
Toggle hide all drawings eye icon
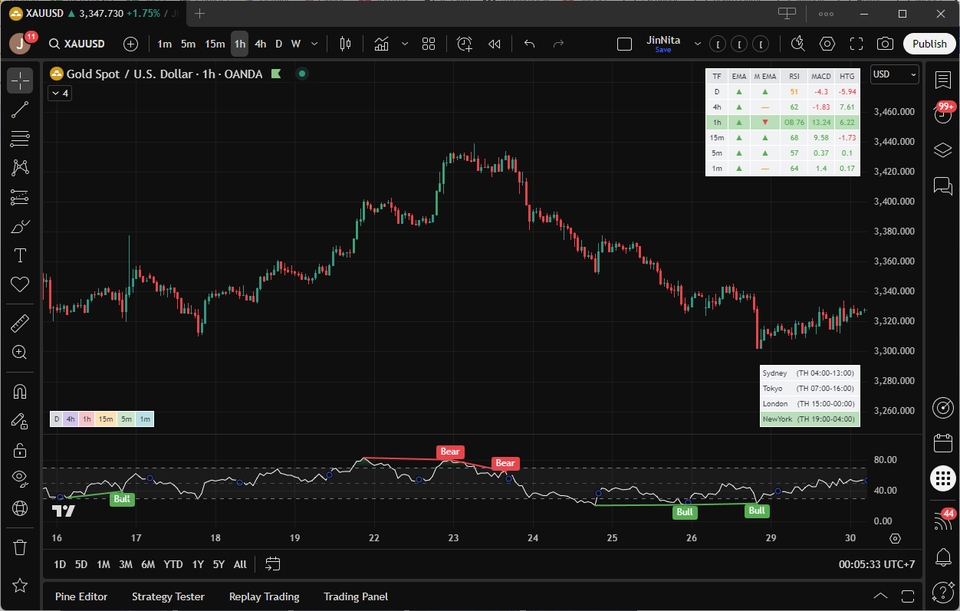tap(20, 479)
